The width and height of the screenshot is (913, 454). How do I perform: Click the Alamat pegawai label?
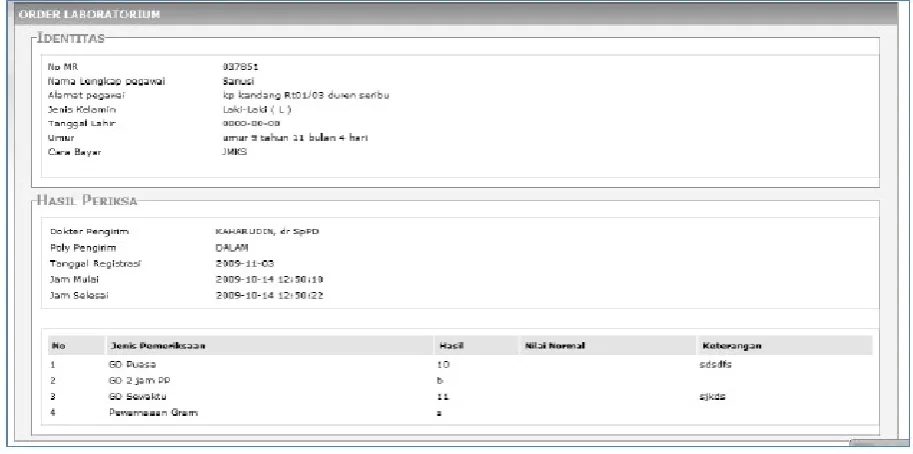[87, 95]
